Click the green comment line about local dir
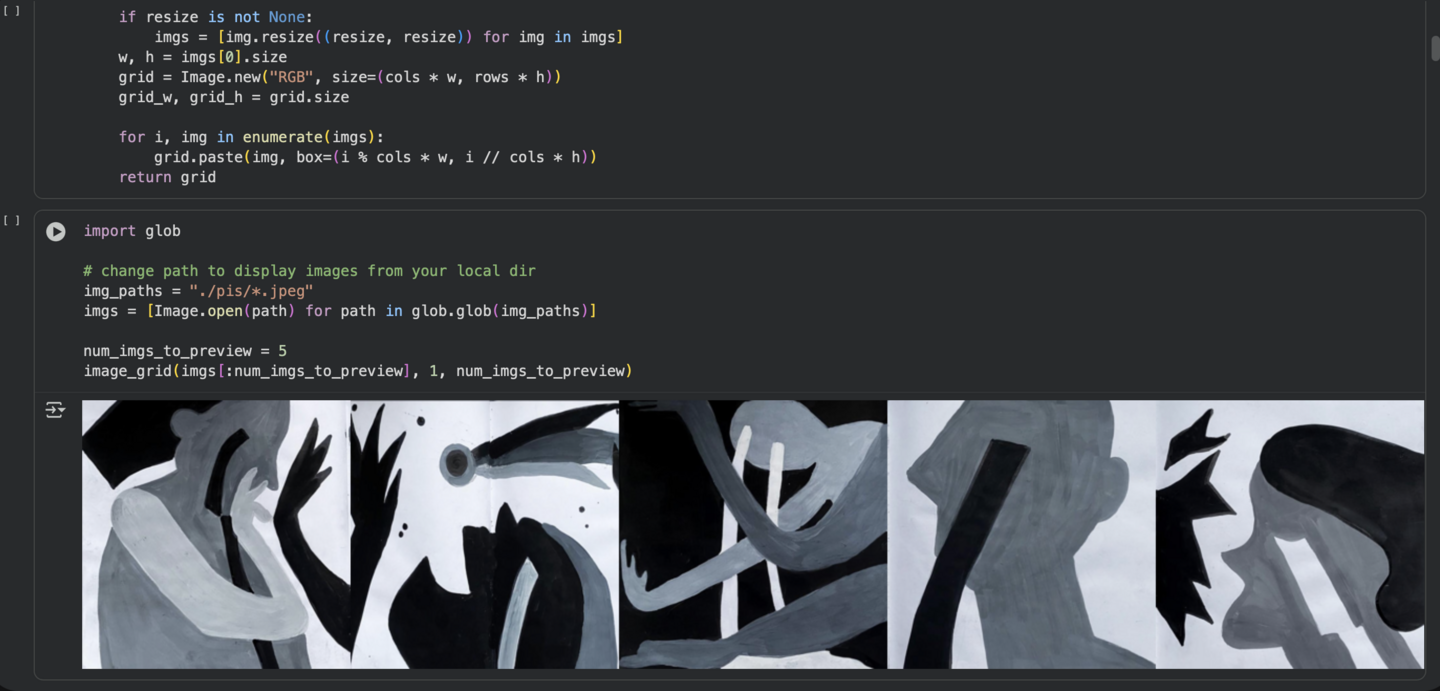 point(310,271)
